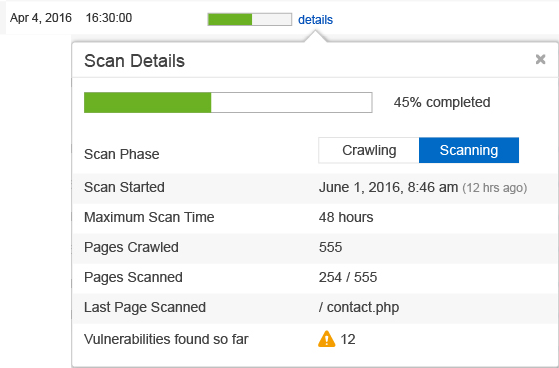
Task: Open the details link
Action: point(315,20)
